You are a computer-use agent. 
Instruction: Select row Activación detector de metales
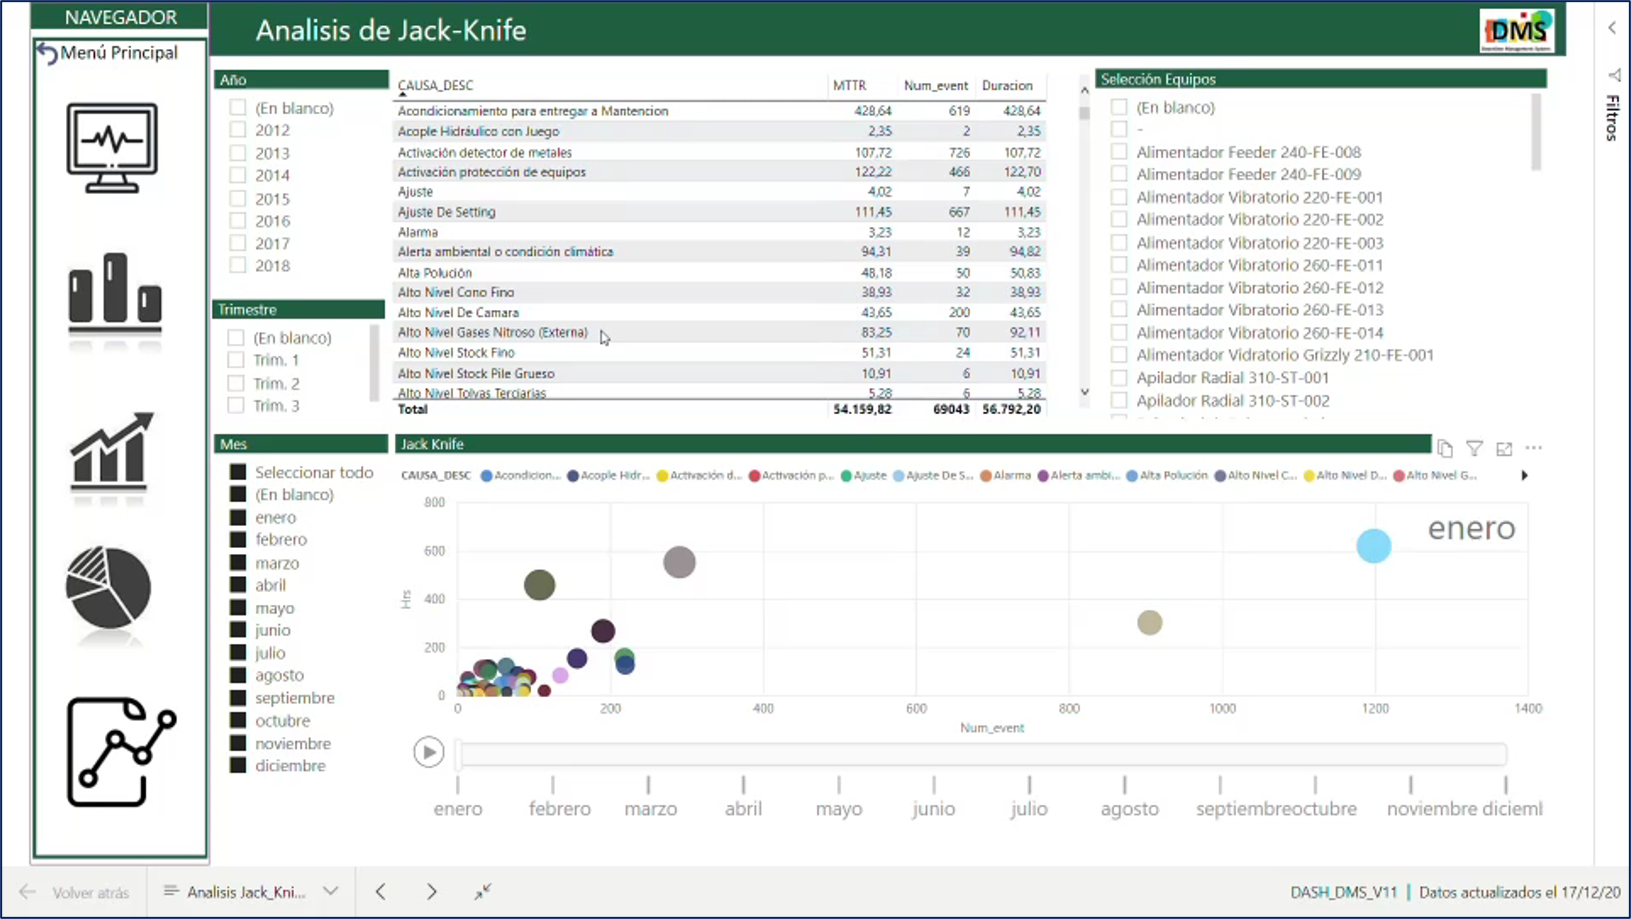719,152
